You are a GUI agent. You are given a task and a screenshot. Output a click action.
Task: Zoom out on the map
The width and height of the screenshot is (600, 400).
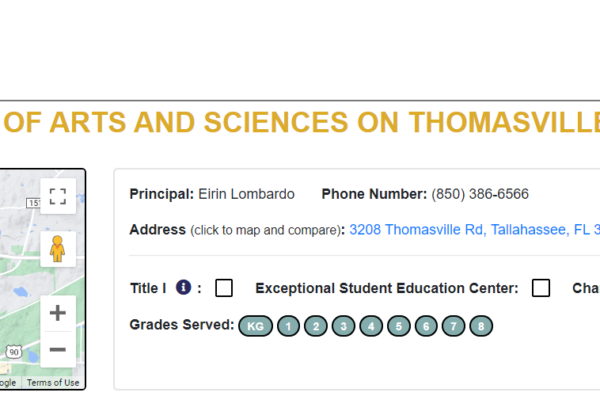click(x=58, y=349)
